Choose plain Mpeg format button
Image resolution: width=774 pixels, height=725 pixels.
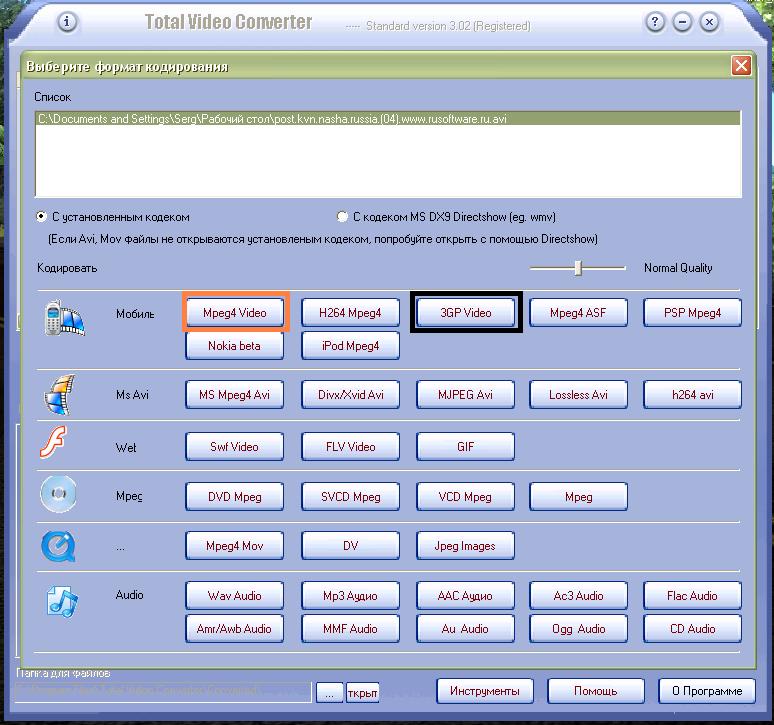pos(578,496)
